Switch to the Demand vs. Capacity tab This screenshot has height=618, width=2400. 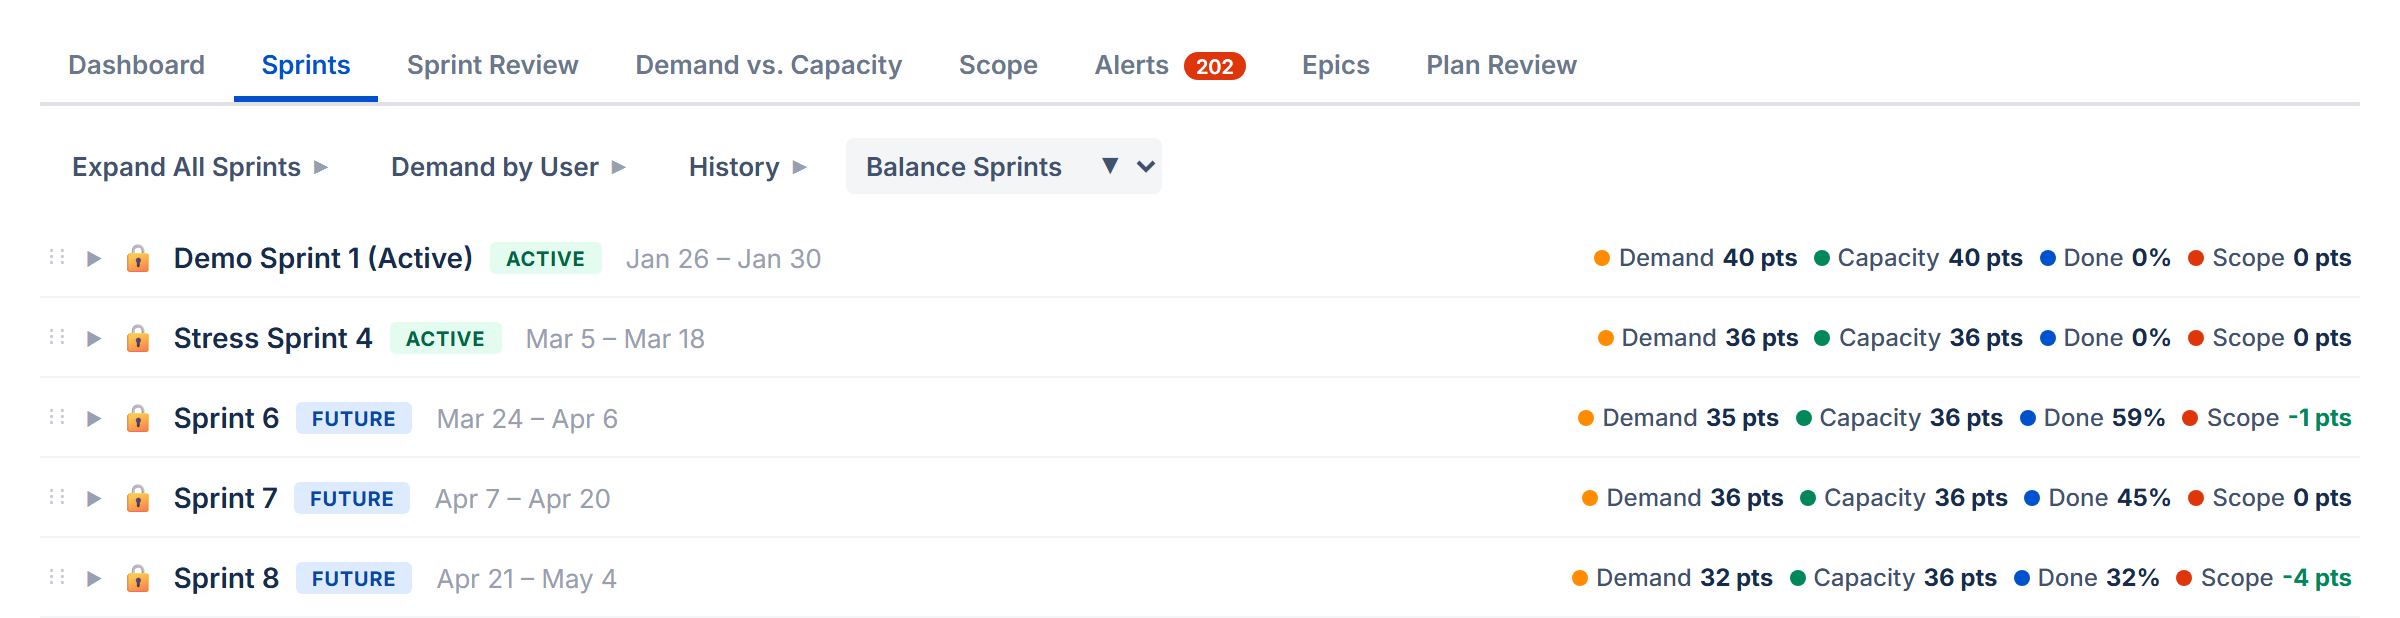pos(768,65)
